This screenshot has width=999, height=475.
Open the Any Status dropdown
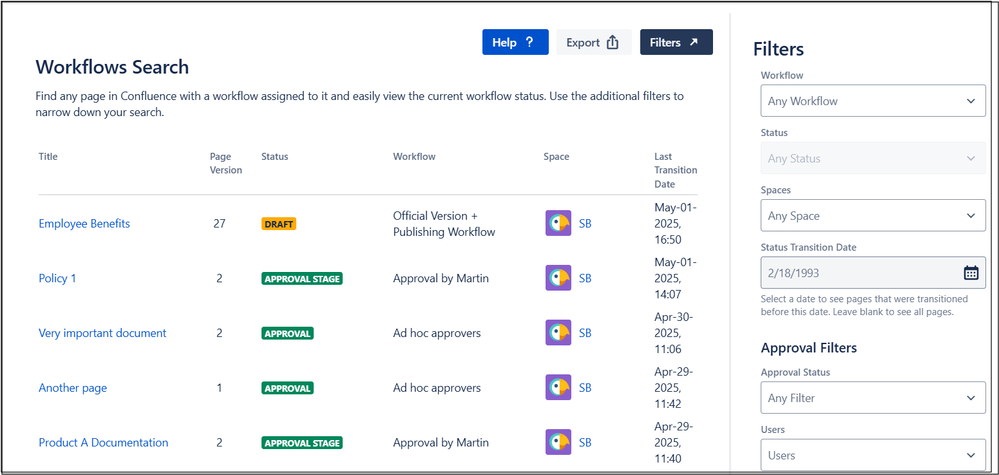873,158
